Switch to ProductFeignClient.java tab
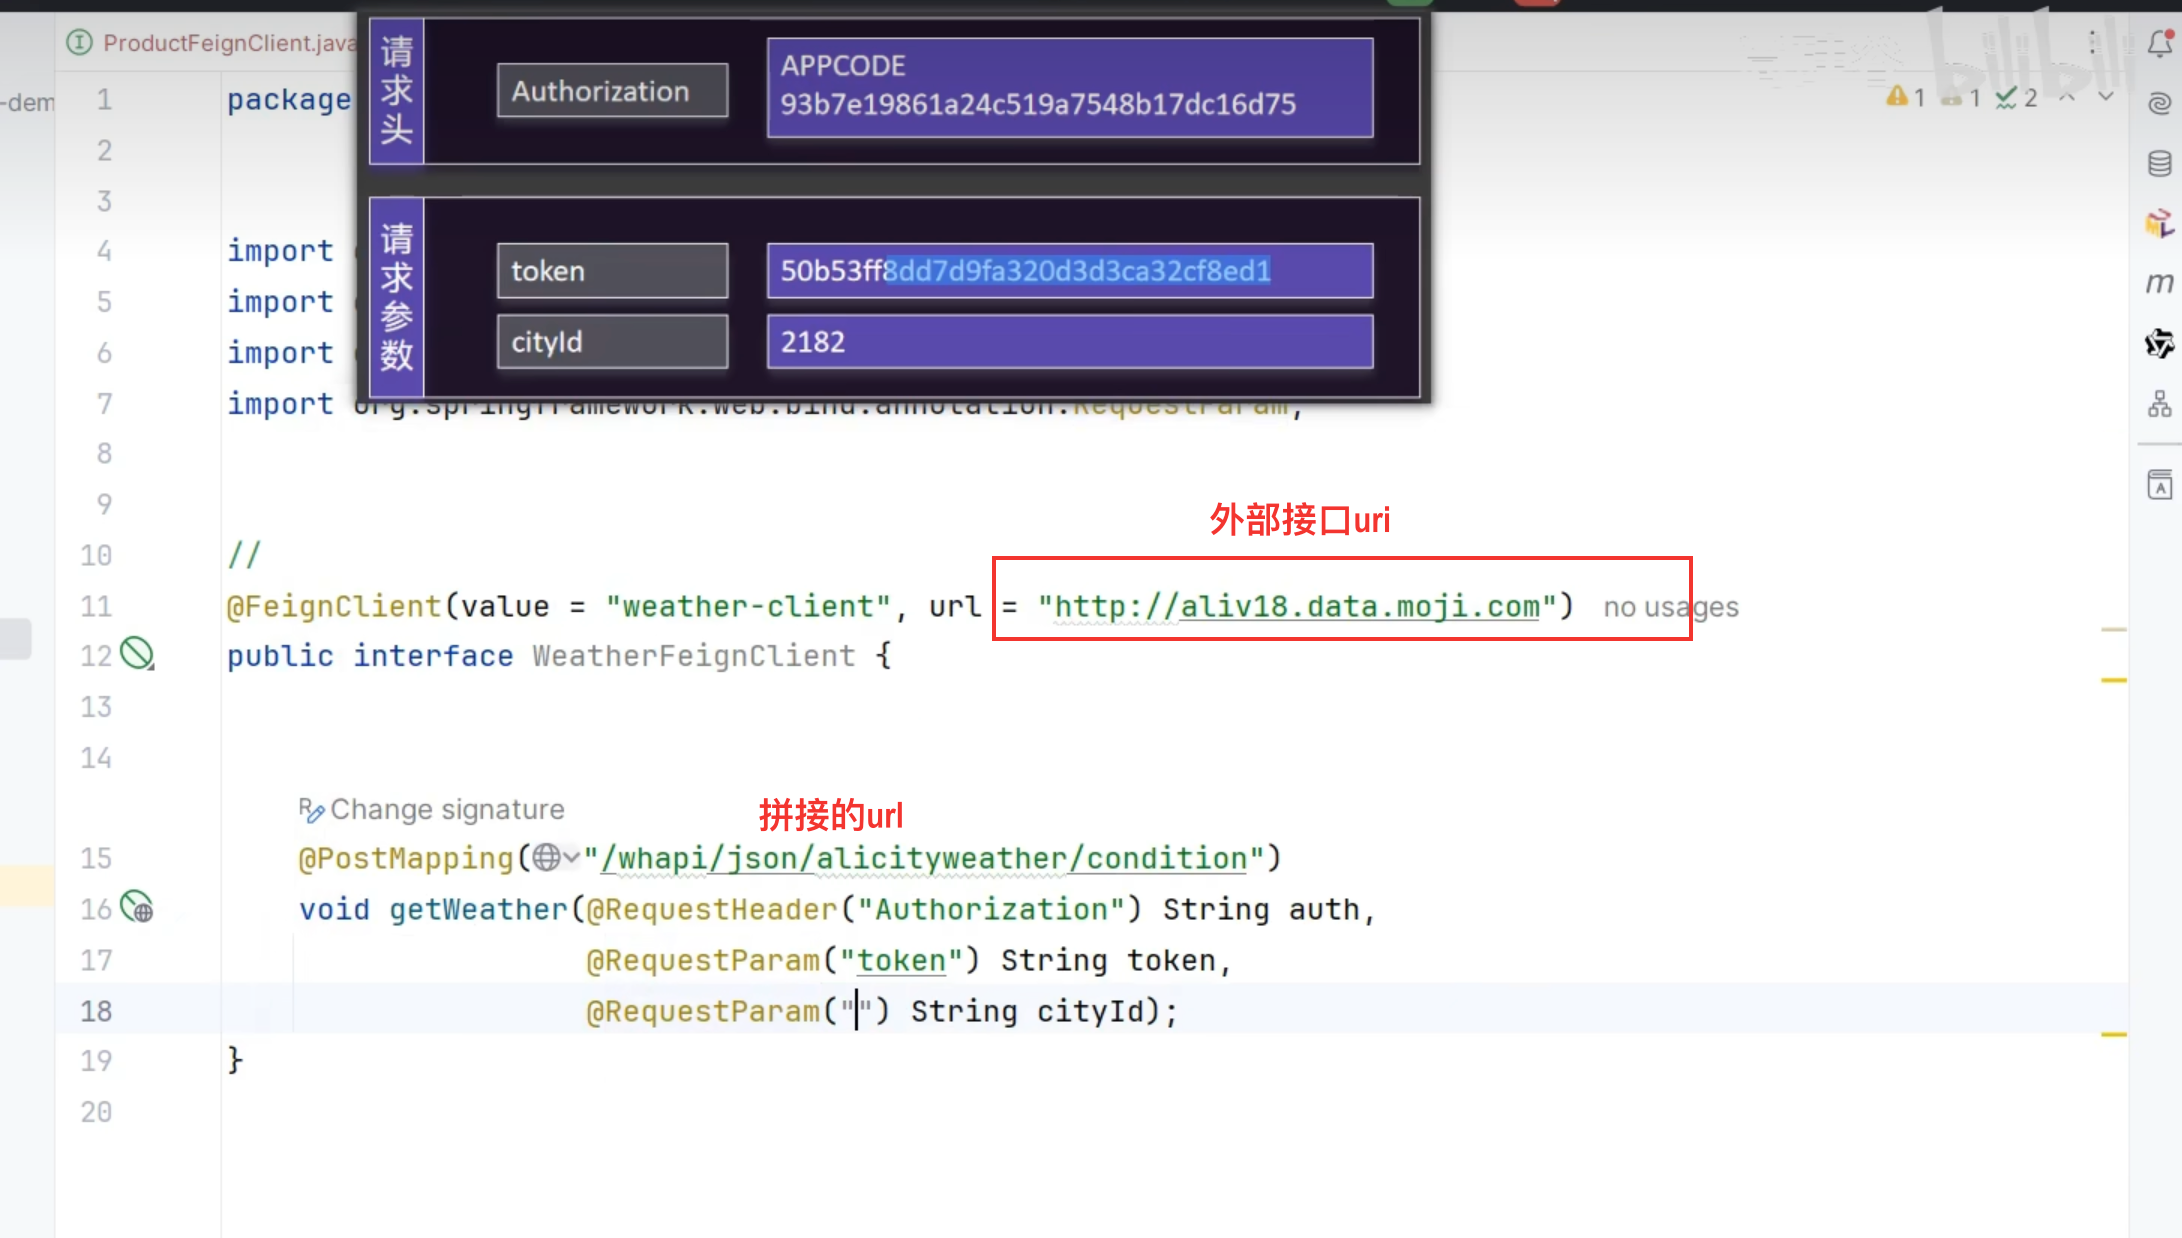Screen dimensions: 2182x1238 click(x=212, y=43)
